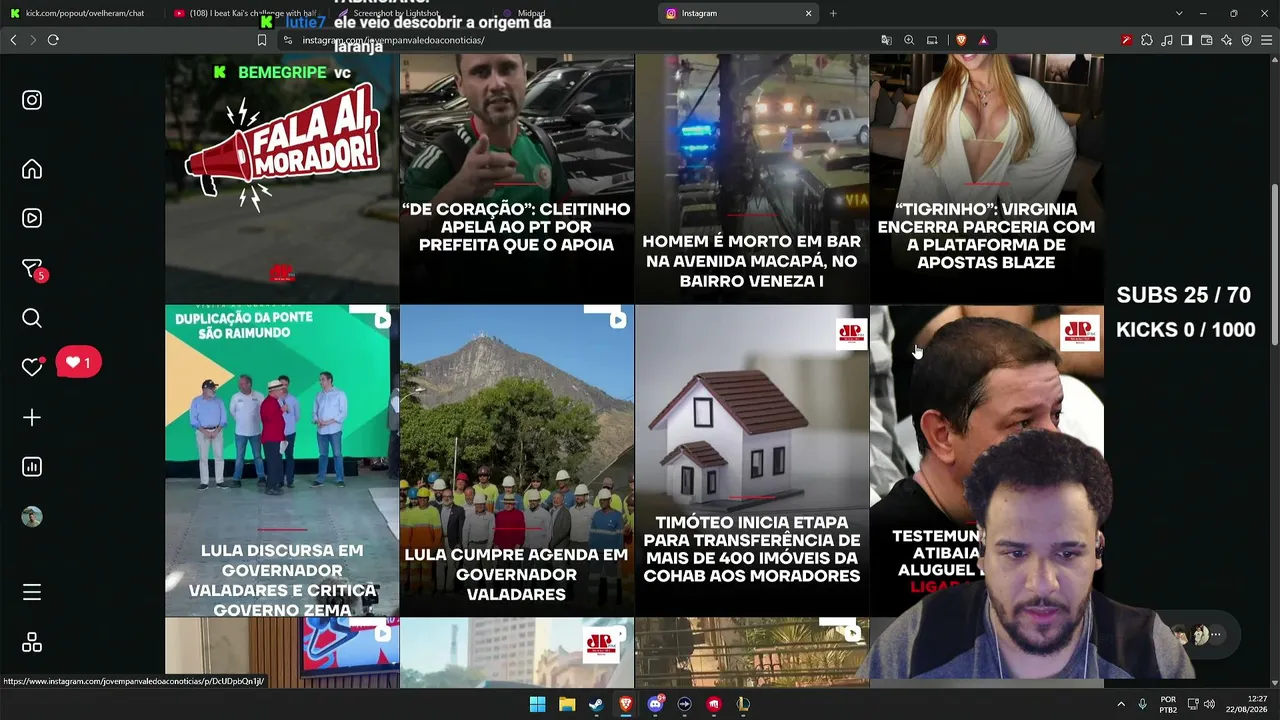Close the Instagram browser tab
1280x720 pixels.
808,13
